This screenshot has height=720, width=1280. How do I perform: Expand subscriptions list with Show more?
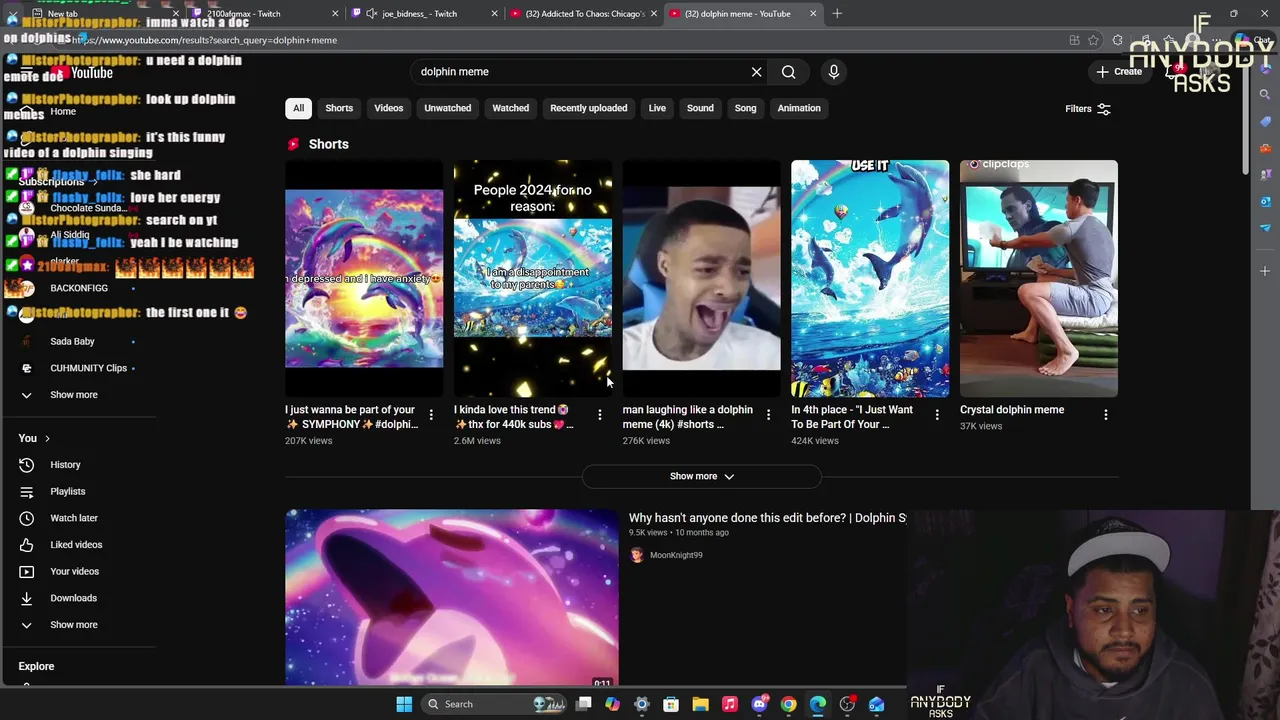point(74,395)
